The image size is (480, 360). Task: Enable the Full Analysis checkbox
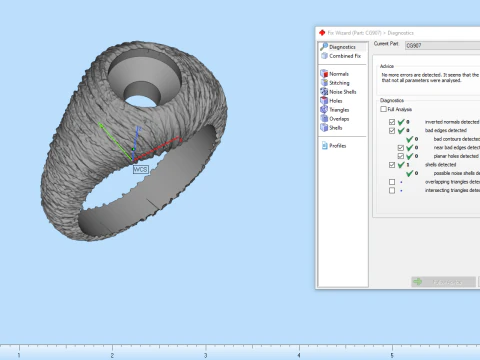(383, 109)
